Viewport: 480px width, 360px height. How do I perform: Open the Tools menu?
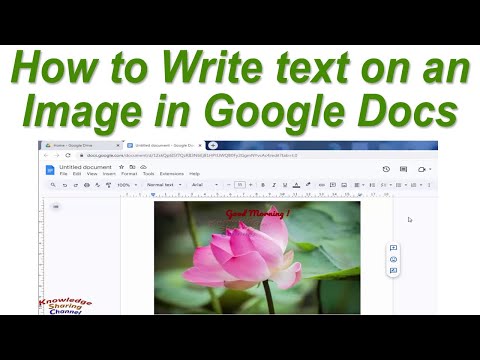click(149, 174)
